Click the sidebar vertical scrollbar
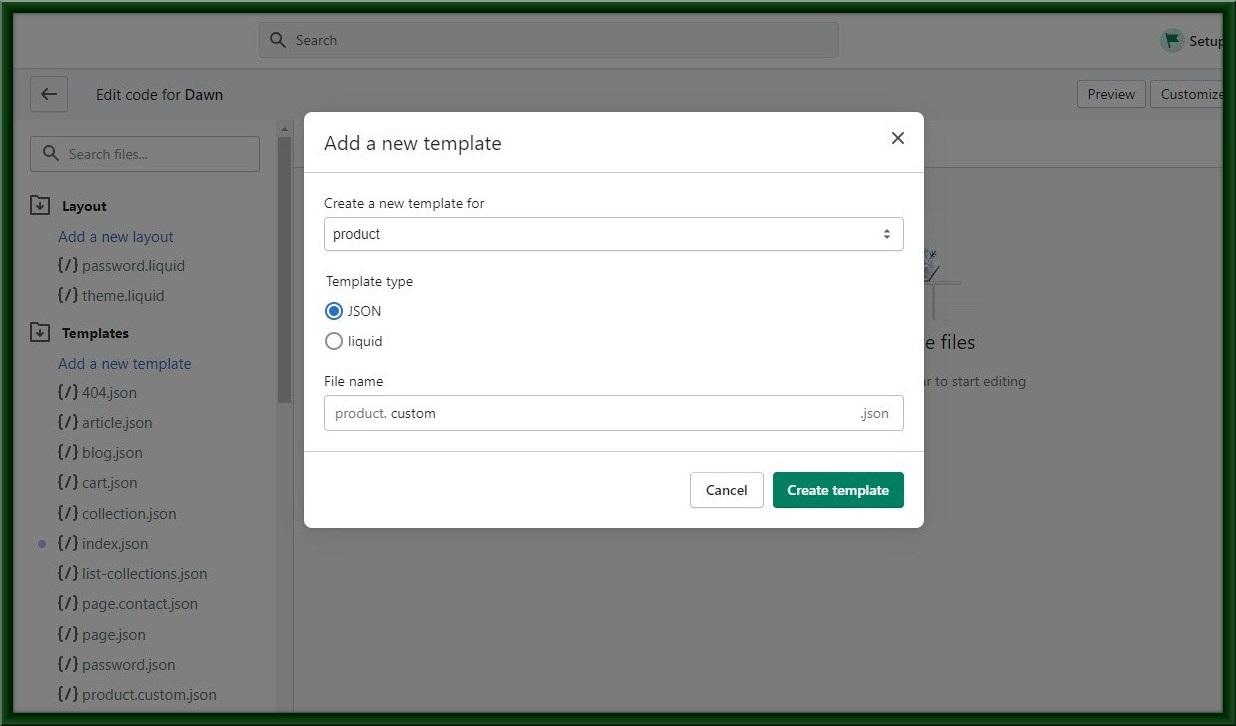 (x=284, y=270)
